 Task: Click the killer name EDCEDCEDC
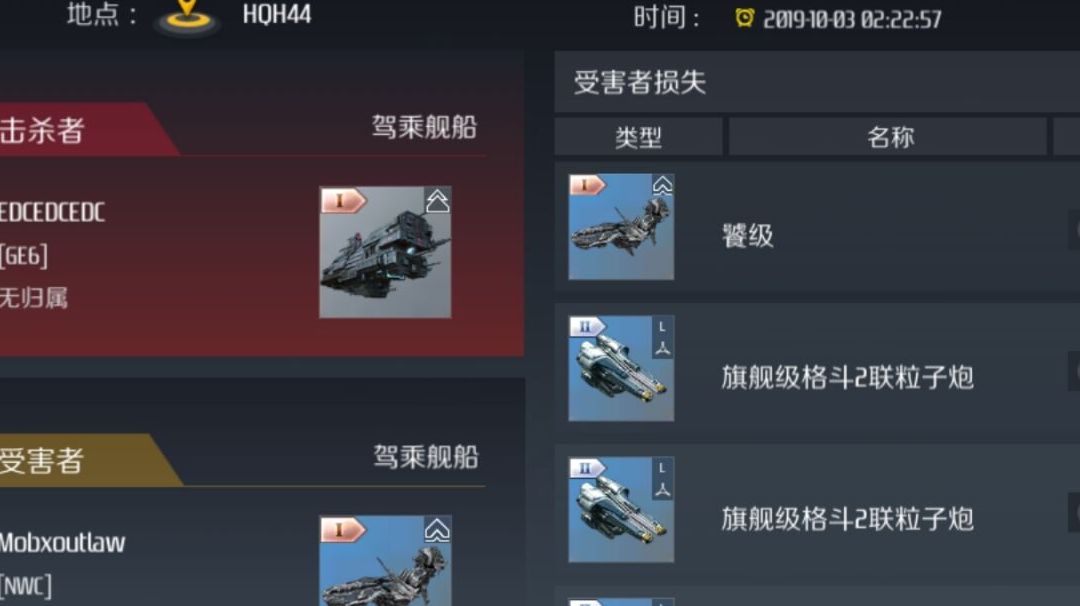52,212
